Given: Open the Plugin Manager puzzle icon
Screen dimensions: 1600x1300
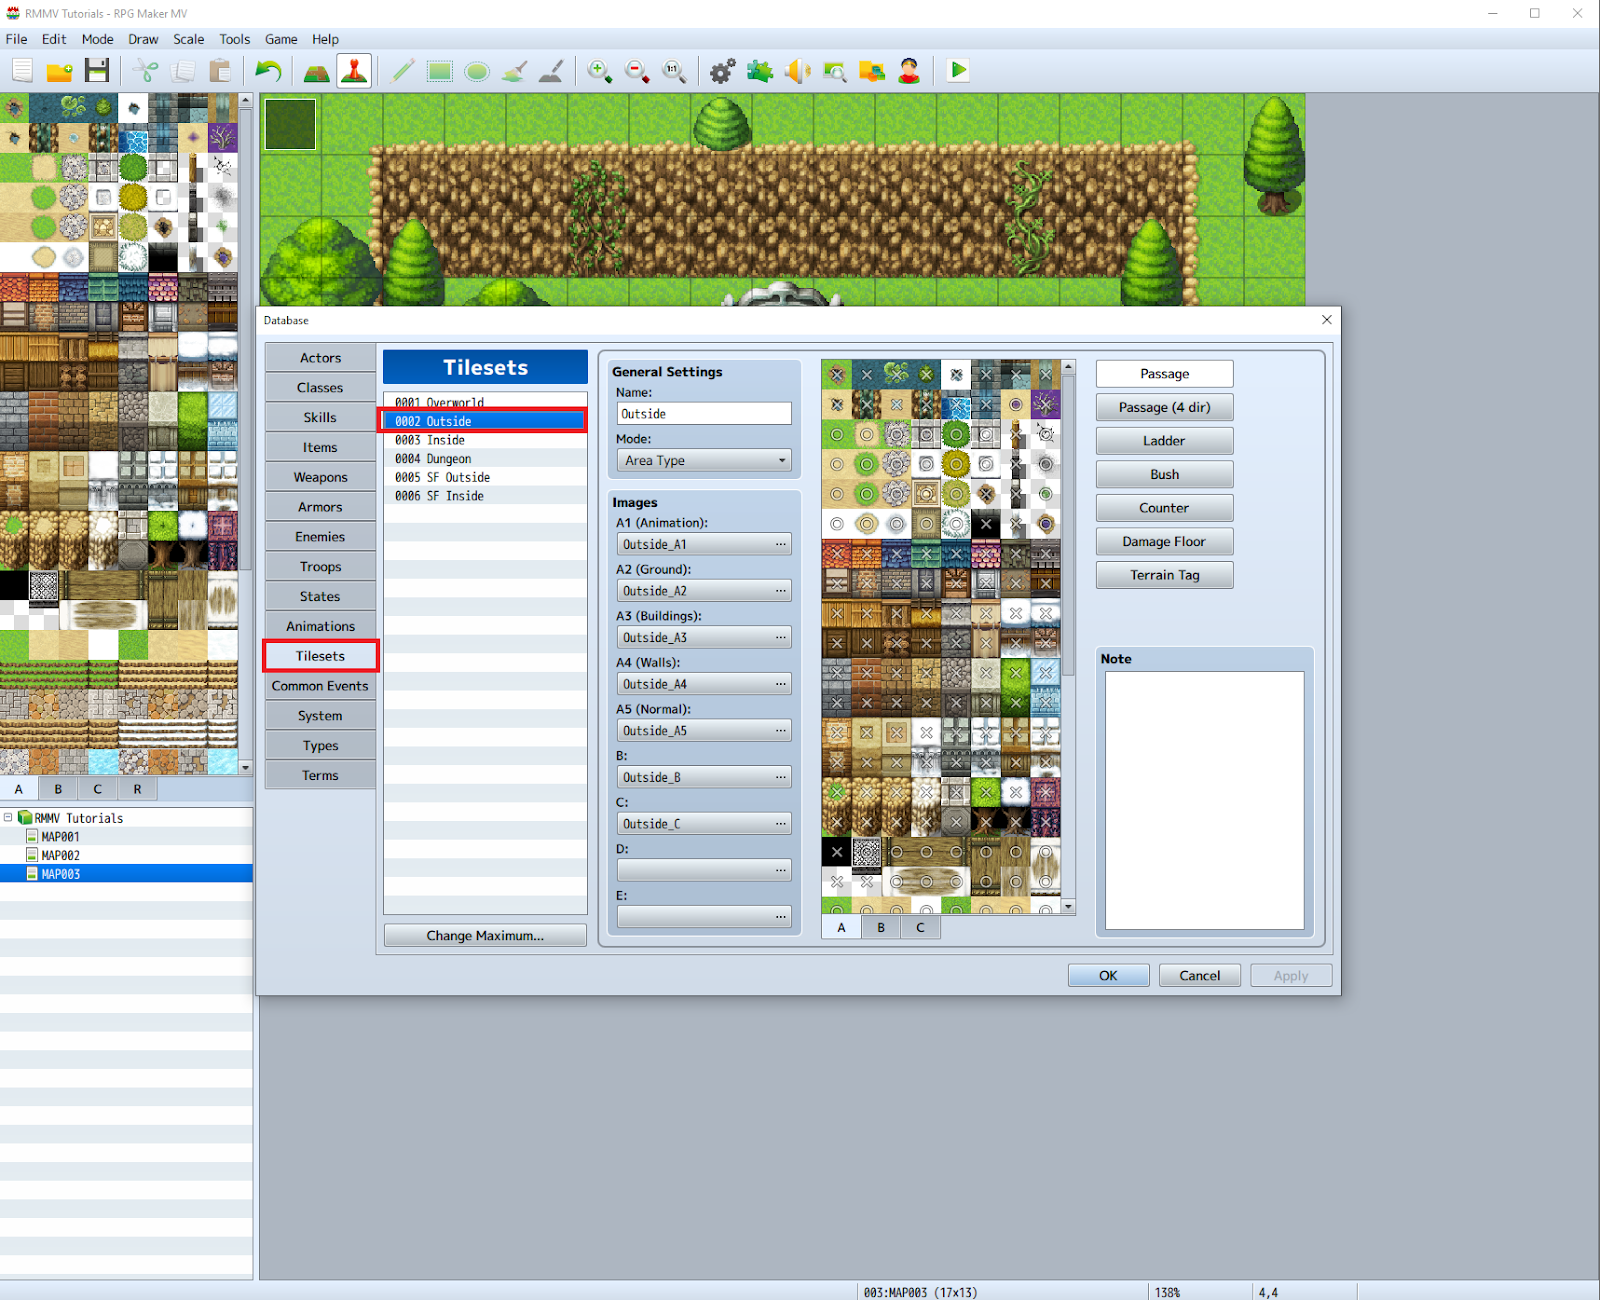Looking at the screenshot, I should pyautogui.click(x=760, y=70).
